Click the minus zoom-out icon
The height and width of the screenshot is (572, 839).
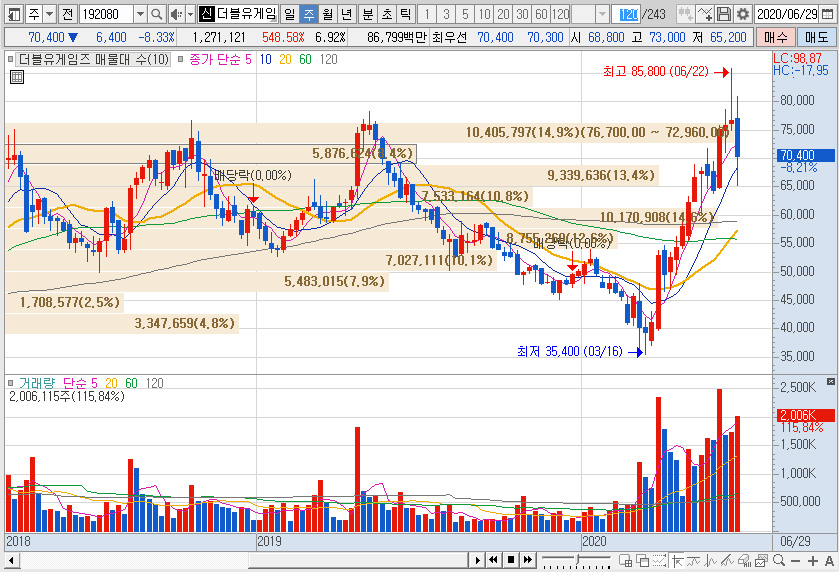(796, 560)
